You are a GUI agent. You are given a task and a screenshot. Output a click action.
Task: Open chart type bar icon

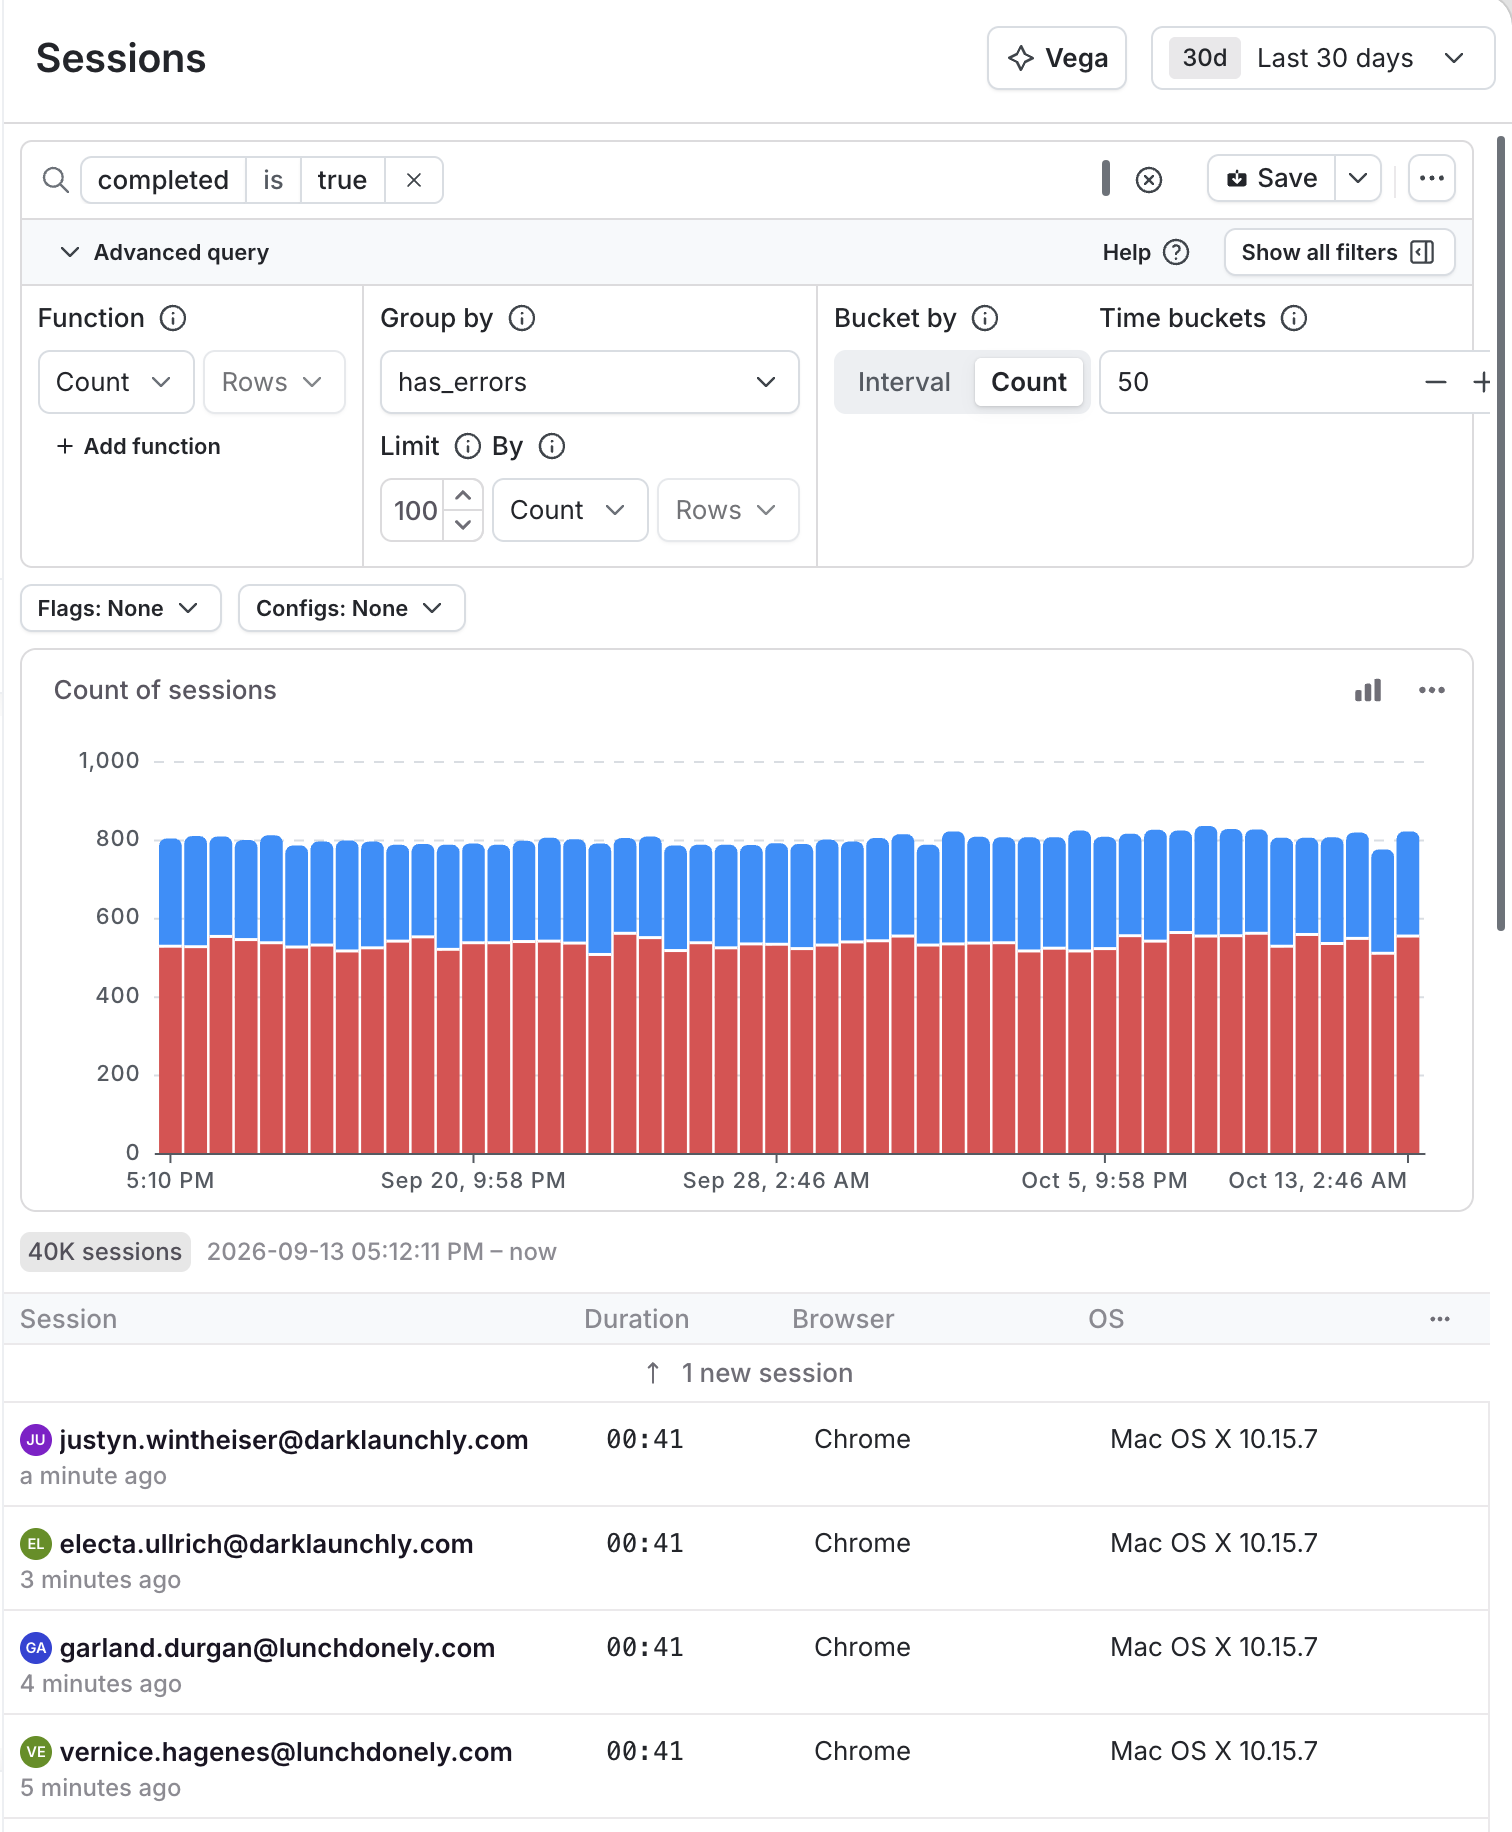tap(1368, 690)
